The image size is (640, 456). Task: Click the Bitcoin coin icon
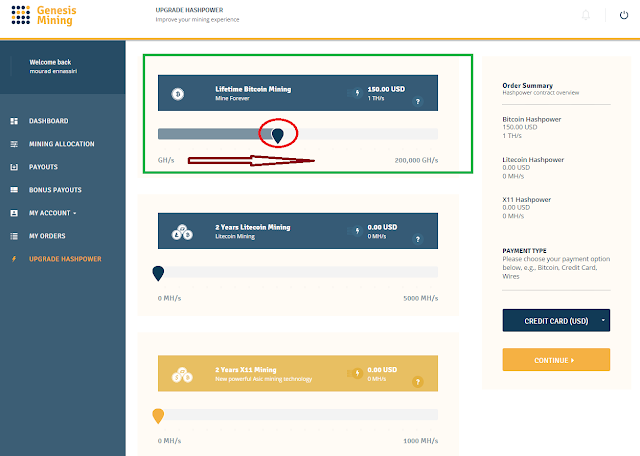click(x=178, y=94)
